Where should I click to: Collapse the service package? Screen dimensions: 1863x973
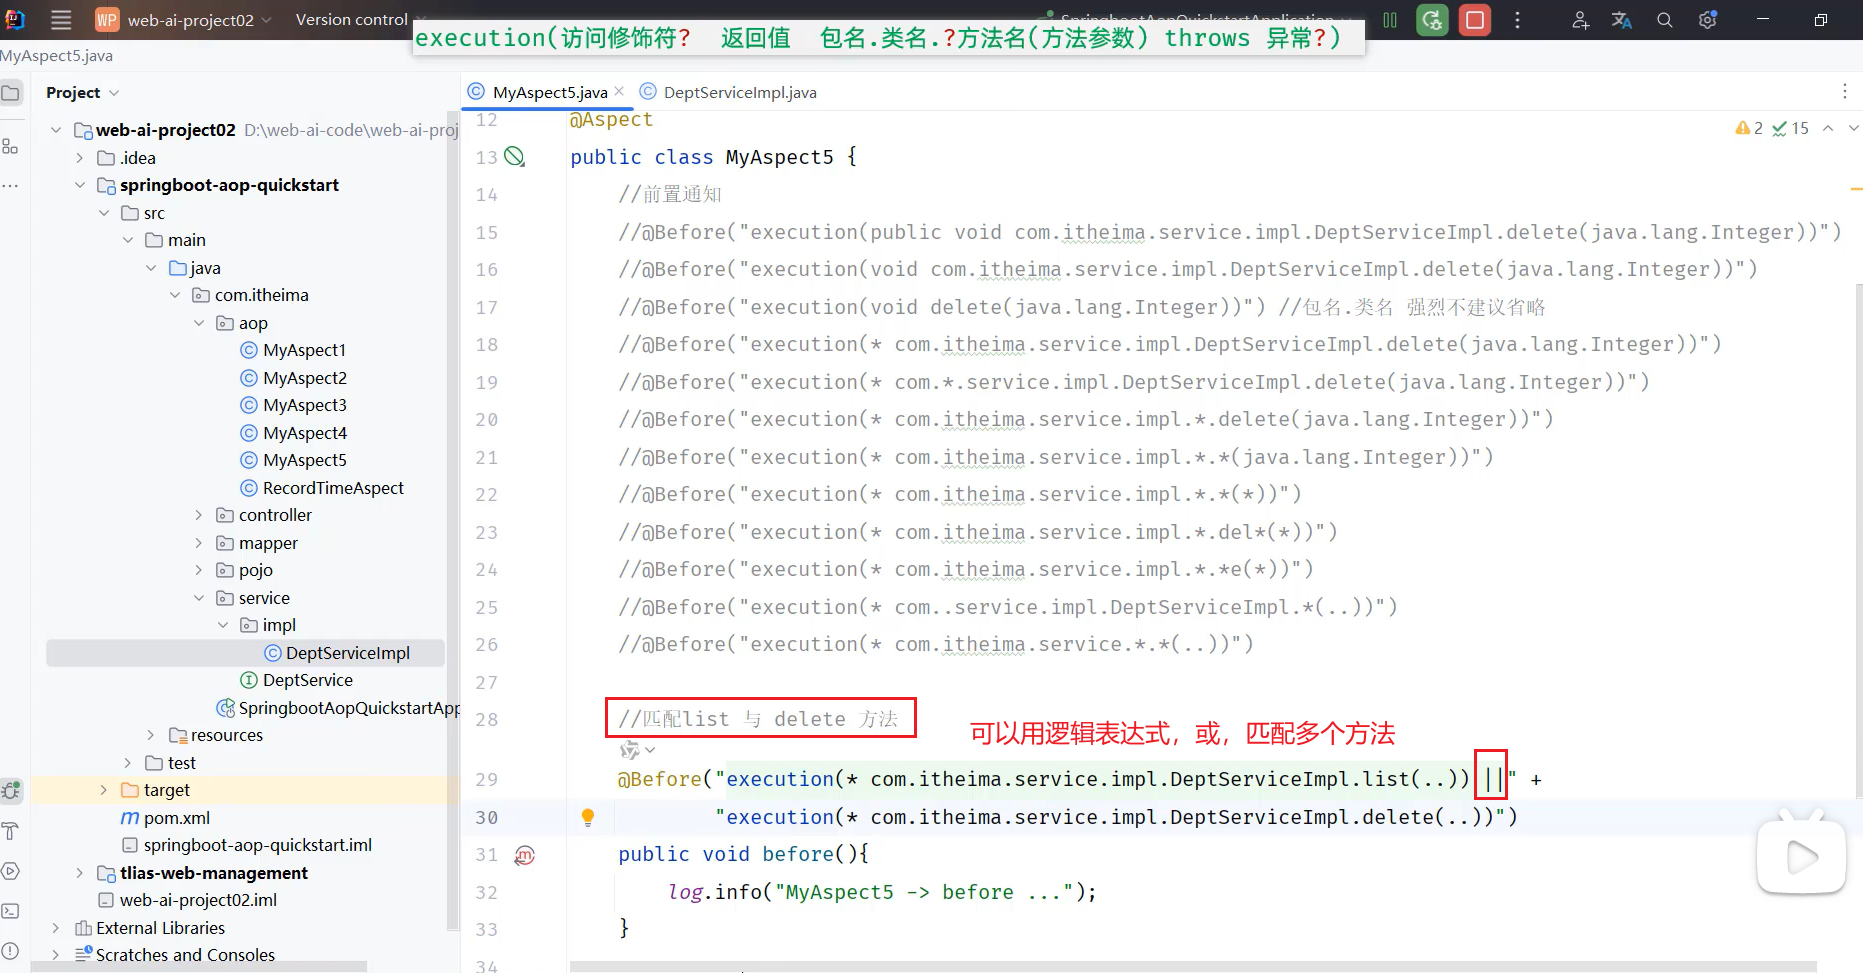point(199,598)
